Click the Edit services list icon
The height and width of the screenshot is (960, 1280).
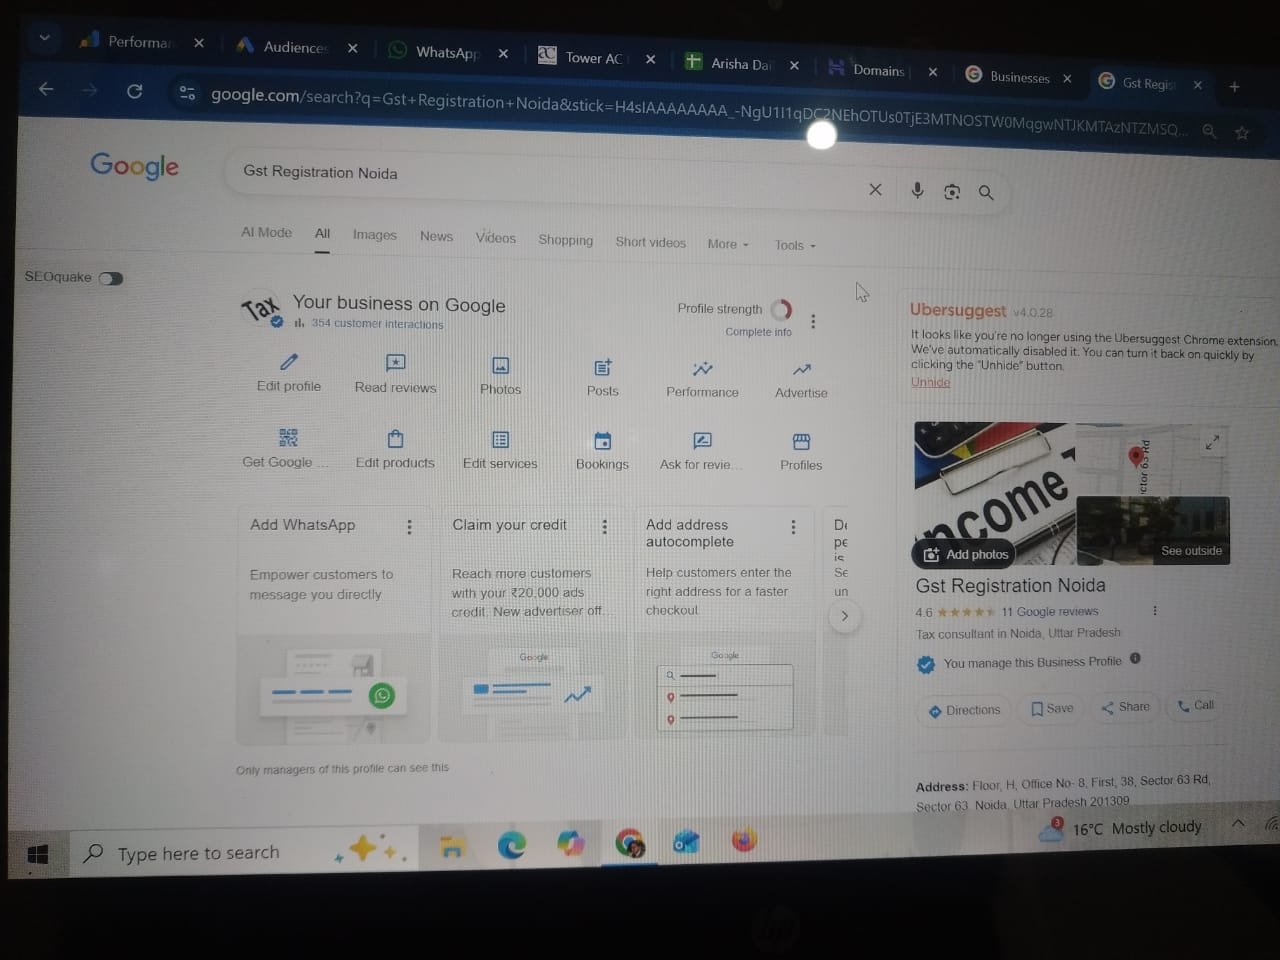(500, 440)
